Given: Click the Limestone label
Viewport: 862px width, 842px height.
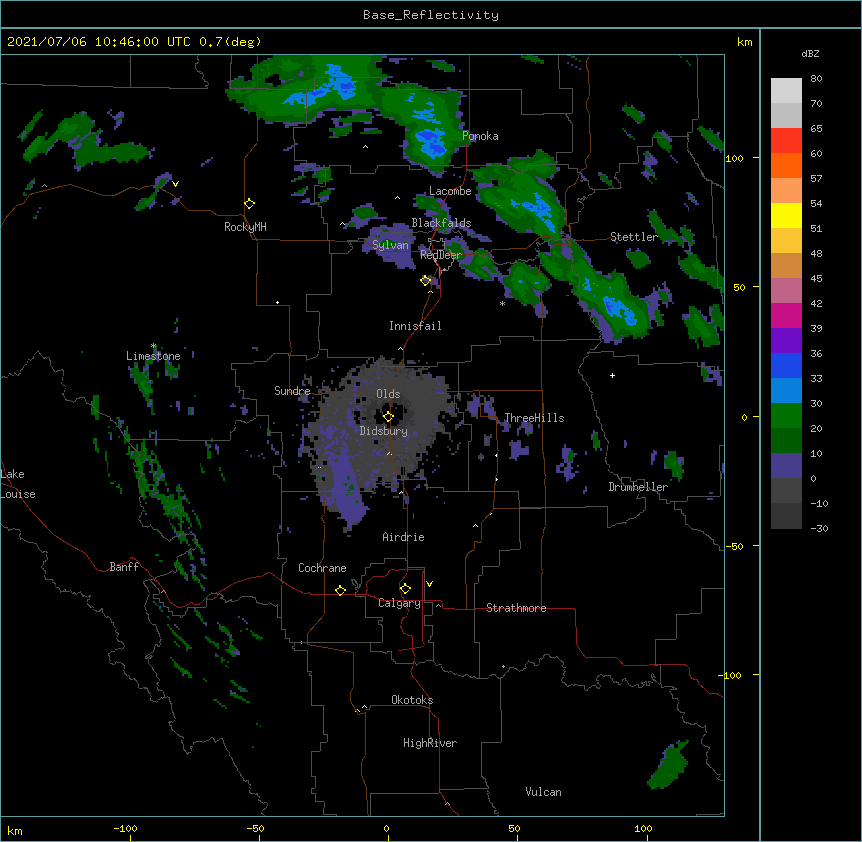Looking at the screenshot, I should [x=153, y=356].
